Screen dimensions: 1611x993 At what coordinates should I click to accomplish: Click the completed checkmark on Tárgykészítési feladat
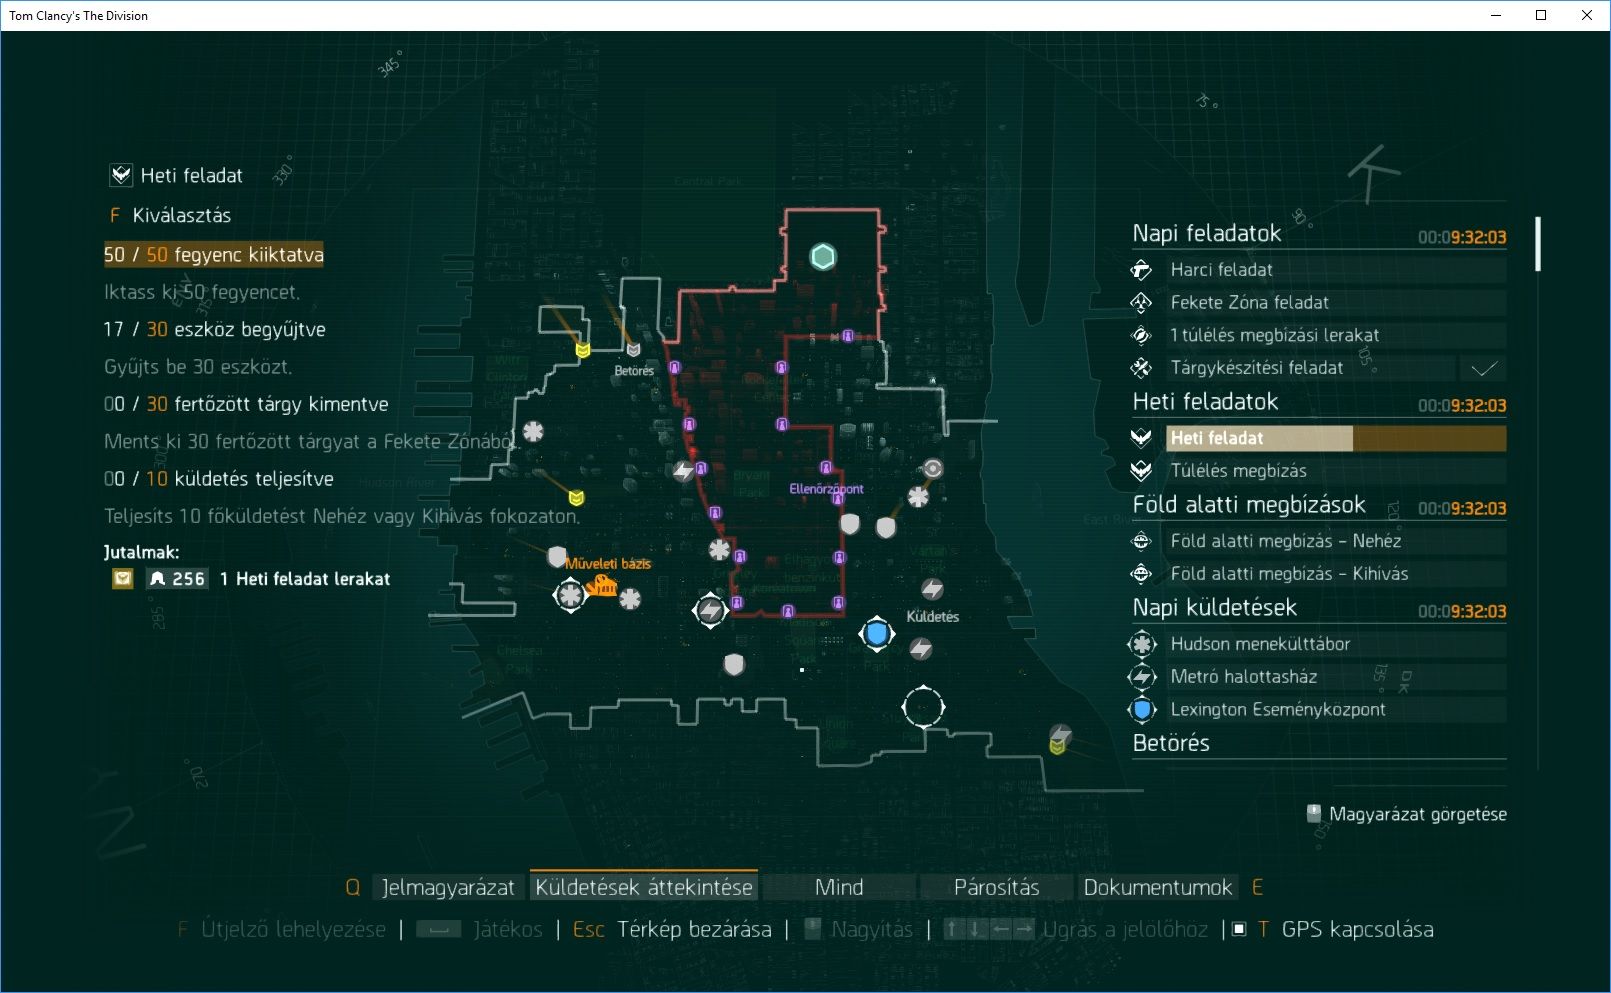pyautogui.click(x=1483, y=369)
